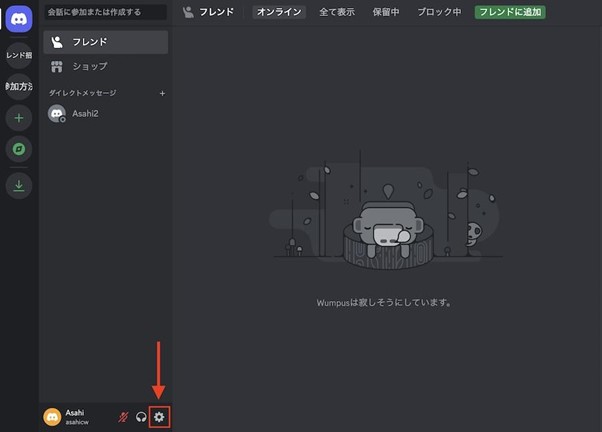Select フレンド in the sidebar

pyautogui.click(x=106, y=42)
